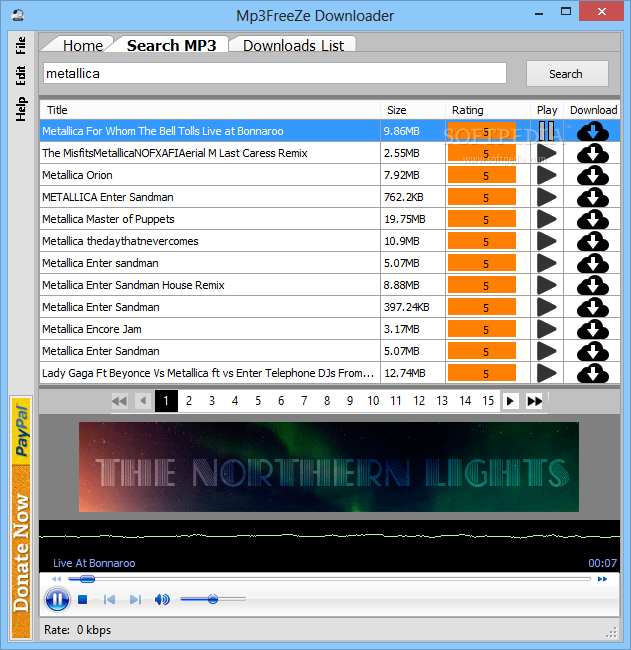The height and width of the screenshot is (650, 631).
Task: Download the Lady Gaga Ft Beyonce mashup
Action: (593, 373)
